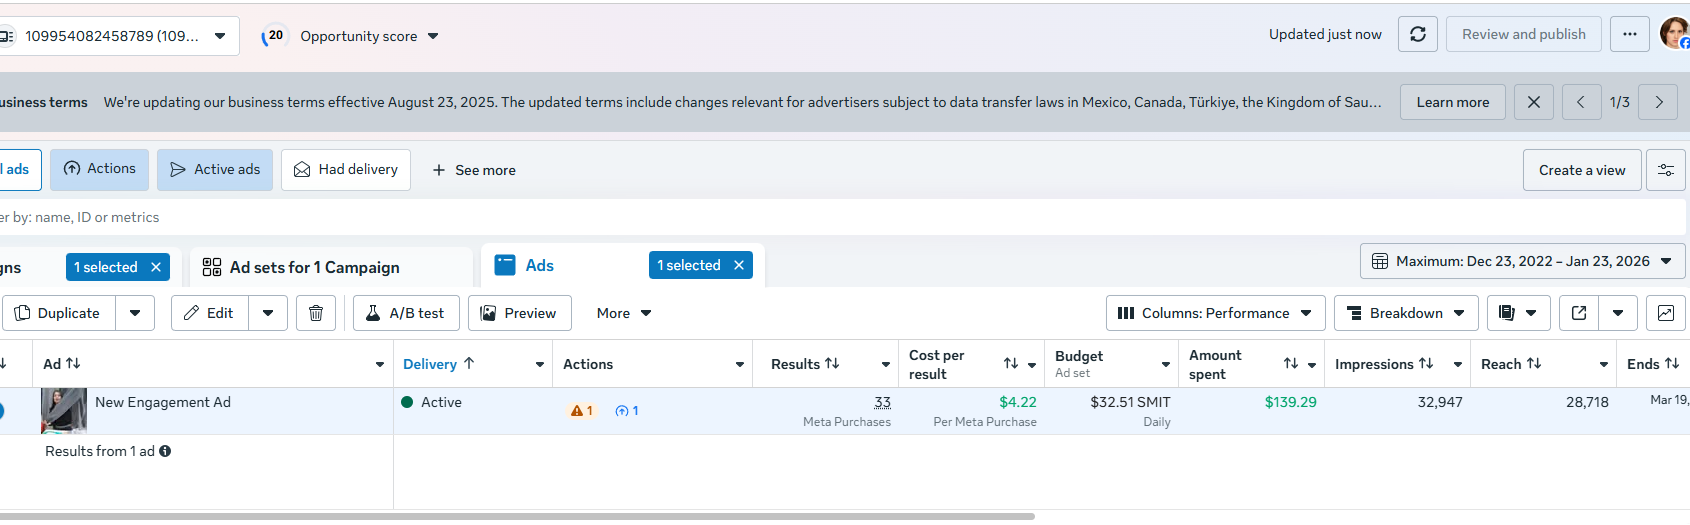Click the New Engagement Ad thumbnail

pos(63,410)
